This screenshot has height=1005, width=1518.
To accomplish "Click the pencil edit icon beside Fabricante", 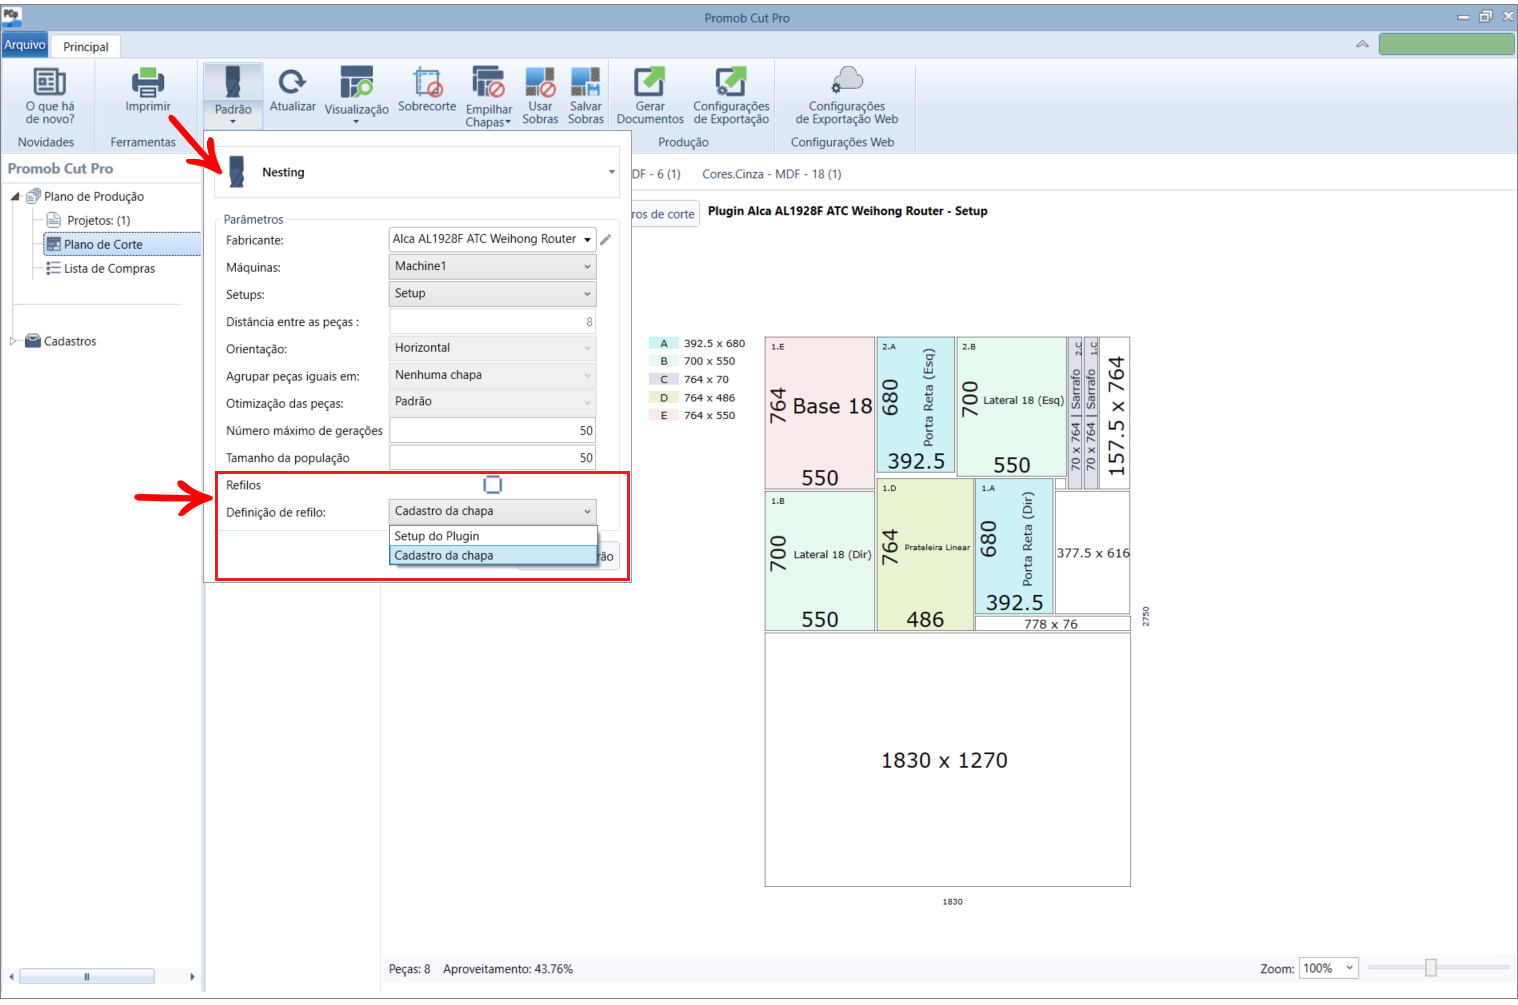I will (x=606, y=240).
